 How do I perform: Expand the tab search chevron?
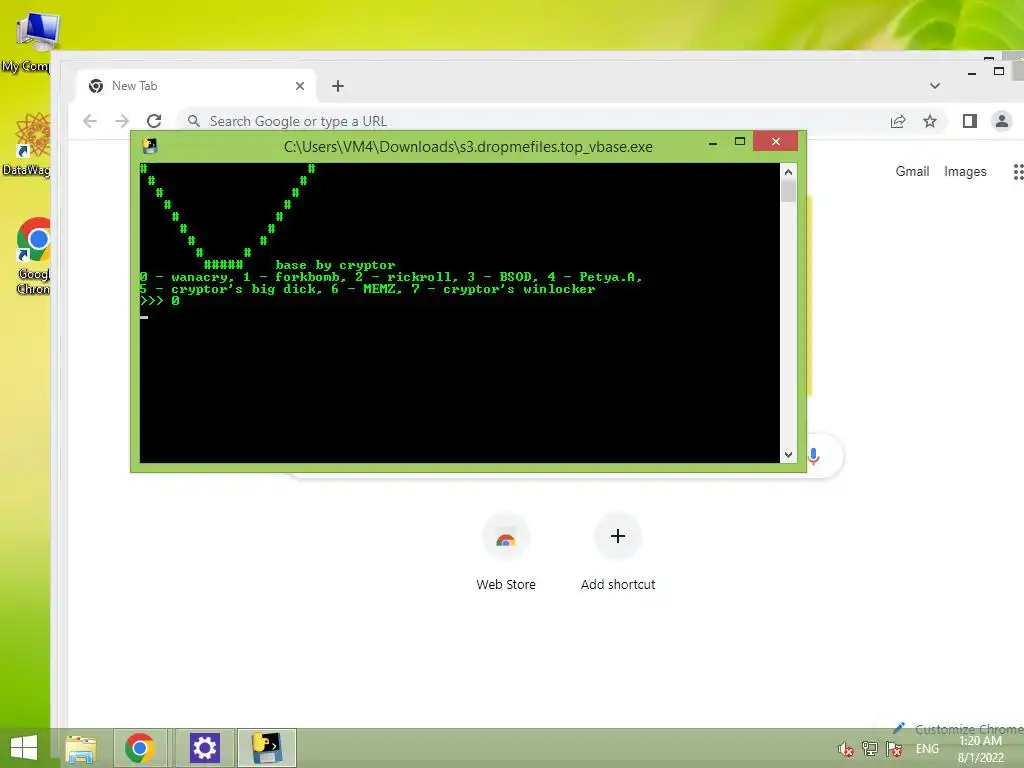(935, 86)
